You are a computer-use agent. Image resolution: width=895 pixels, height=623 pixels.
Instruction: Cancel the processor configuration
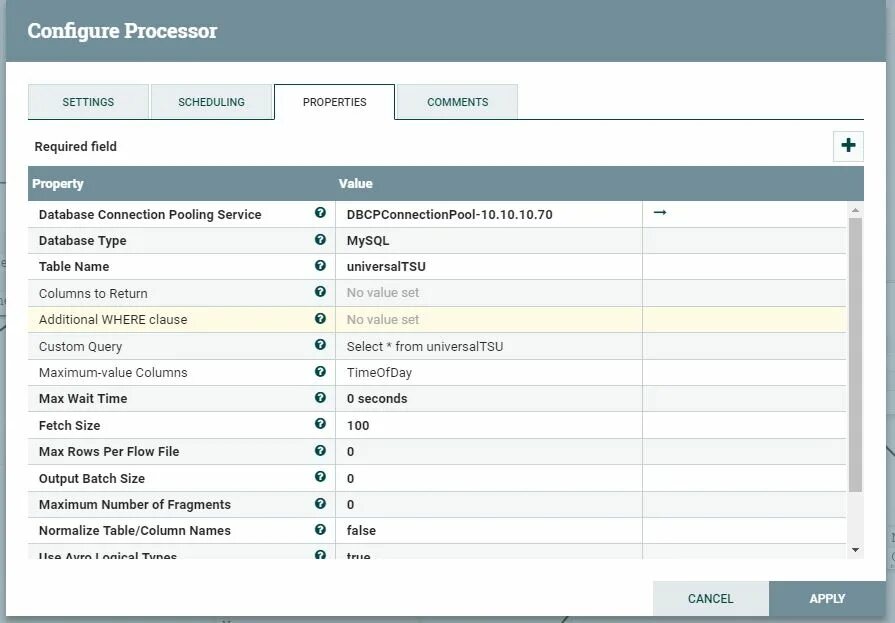click(711, 598)
